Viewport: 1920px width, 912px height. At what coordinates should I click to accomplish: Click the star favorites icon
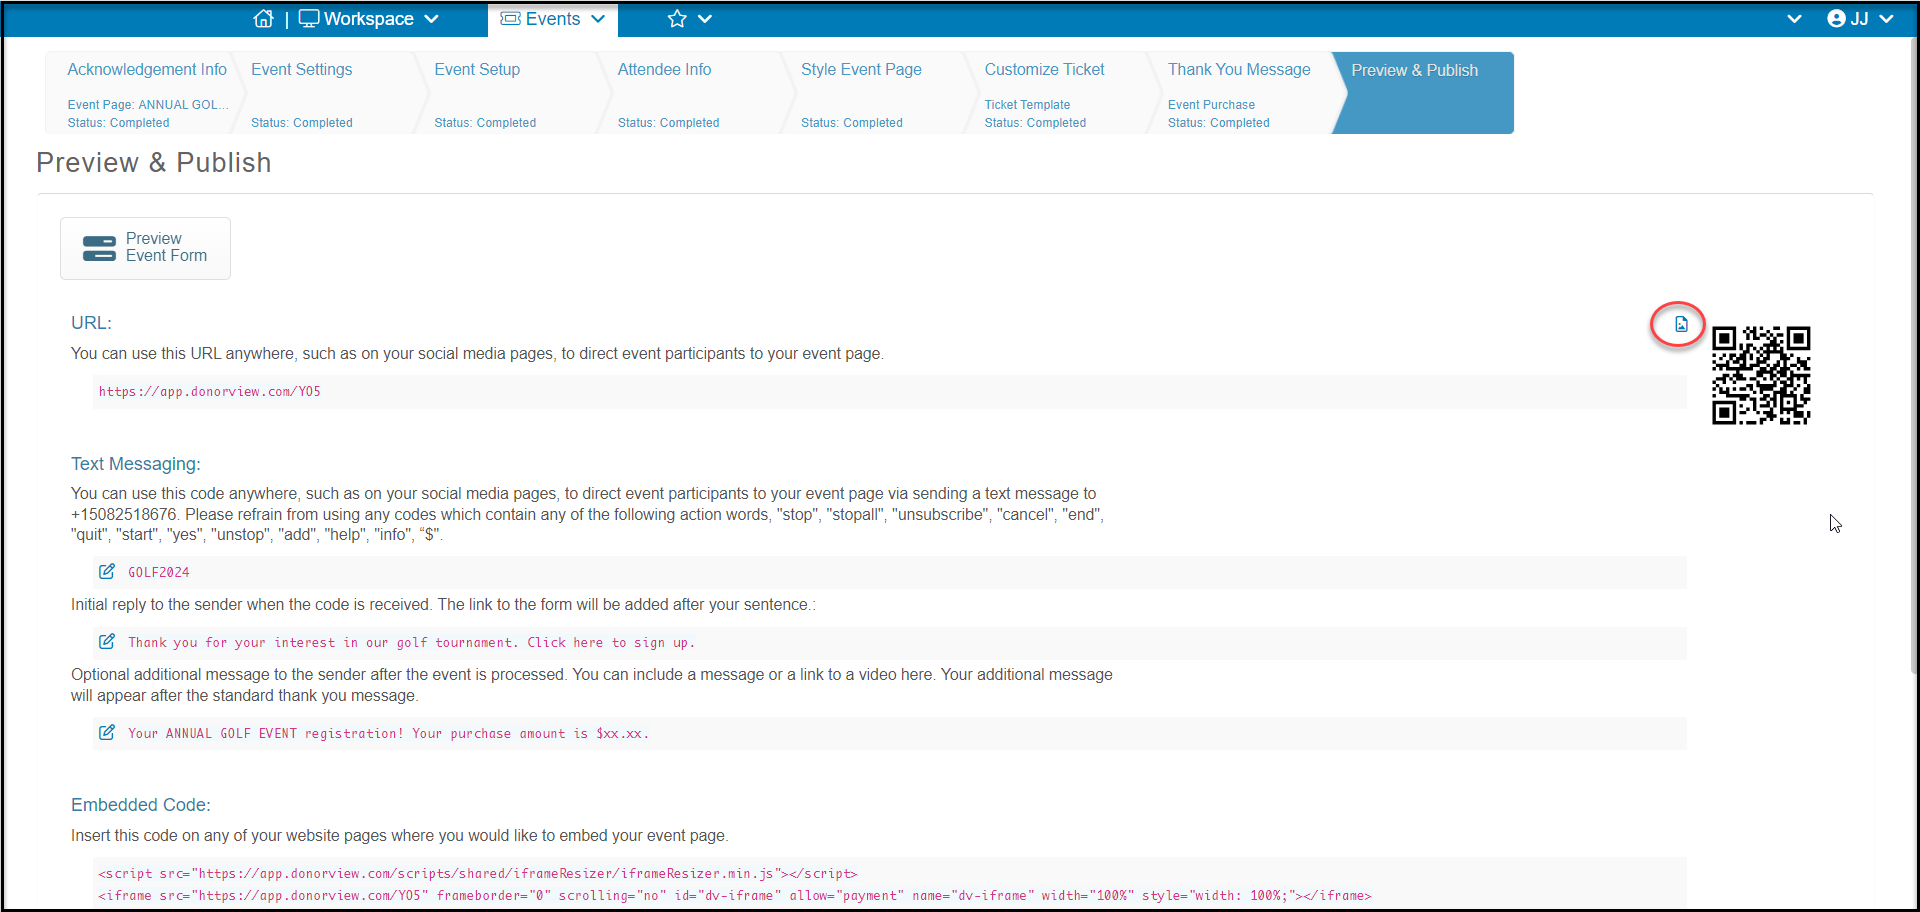(677, 19)
